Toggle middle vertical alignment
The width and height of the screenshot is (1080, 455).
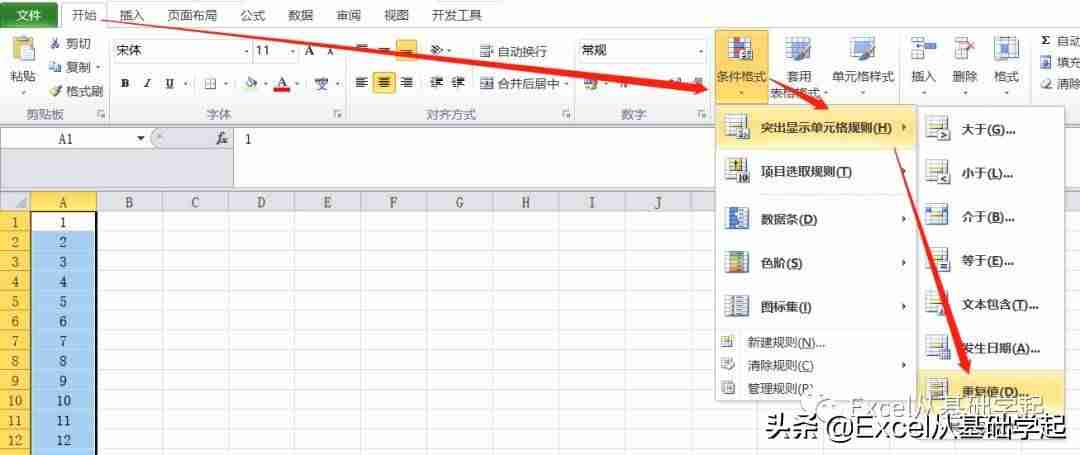click(x=384, y=49)
